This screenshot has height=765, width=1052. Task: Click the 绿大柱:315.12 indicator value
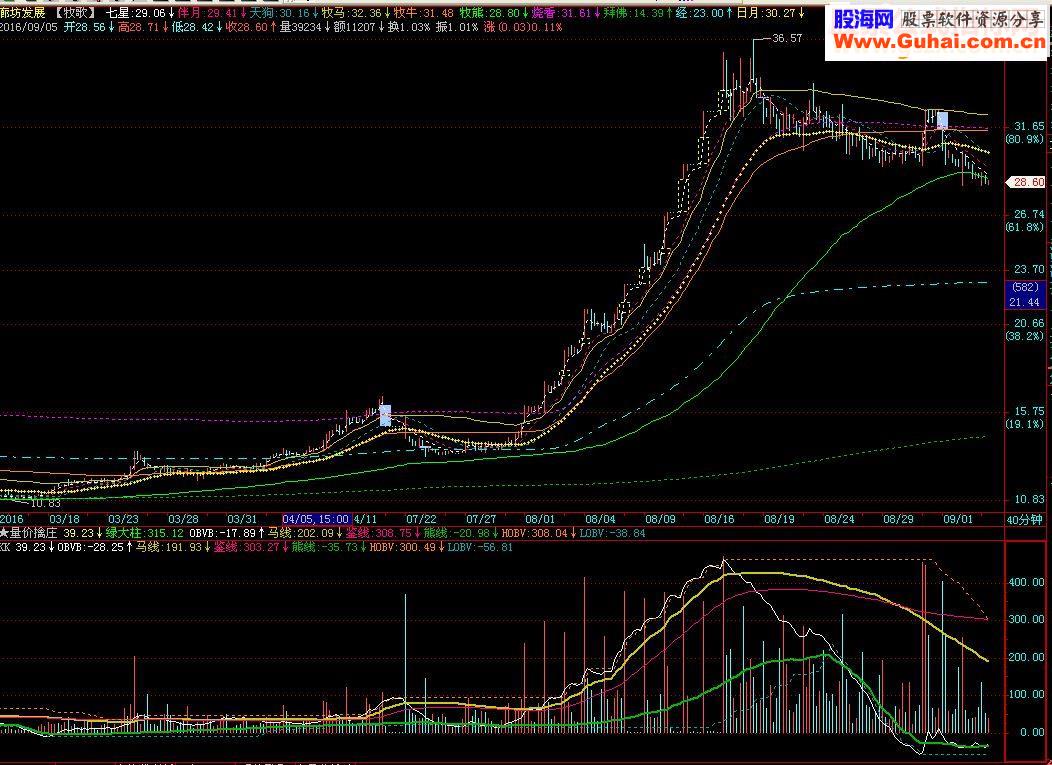pos(144,533)
